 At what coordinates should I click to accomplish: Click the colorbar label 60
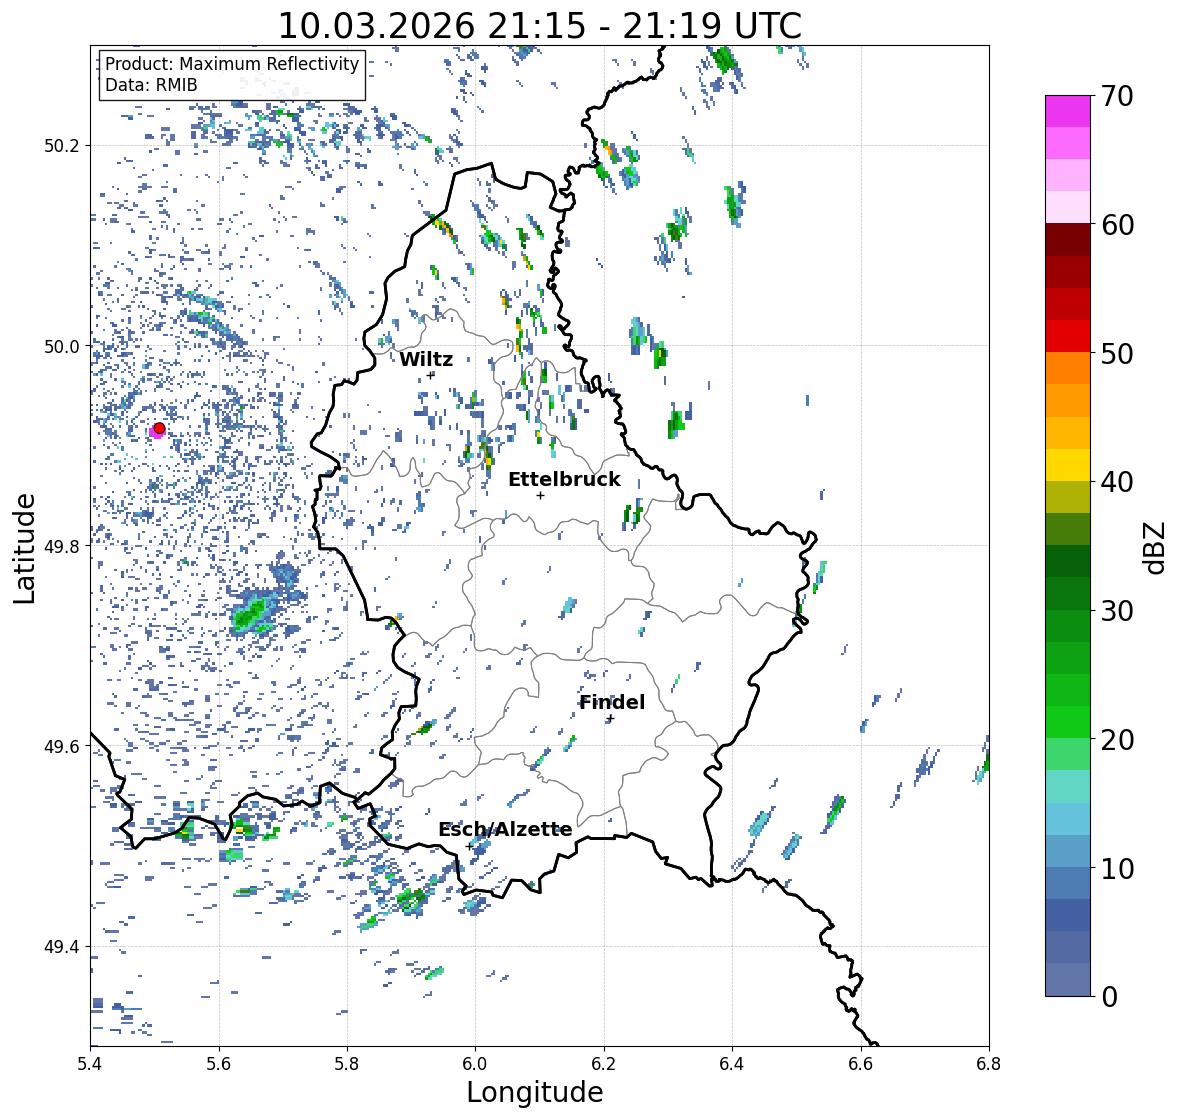pos(1117,225)
